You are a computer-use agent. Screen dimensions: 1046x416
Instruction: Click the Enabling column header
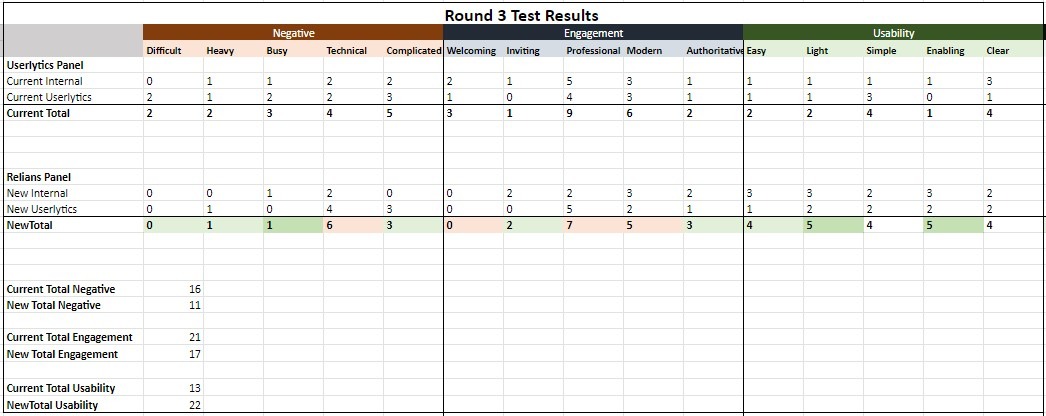[945, 51]
